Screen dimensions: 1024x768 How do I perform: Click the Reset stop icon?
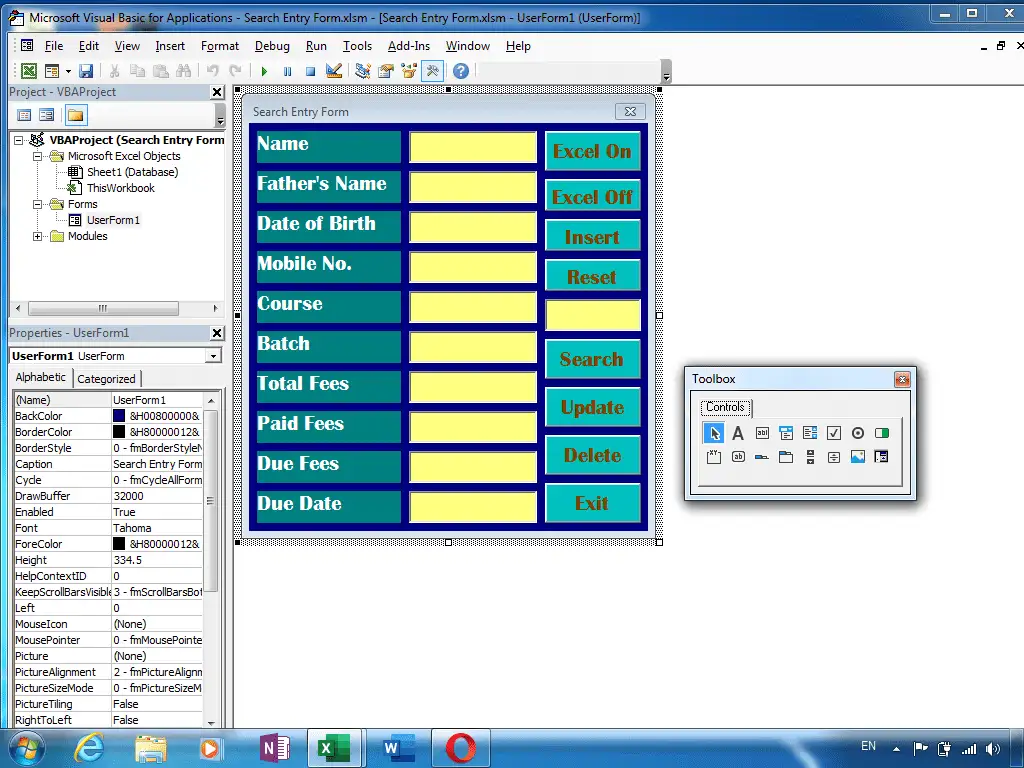point(310,71)
